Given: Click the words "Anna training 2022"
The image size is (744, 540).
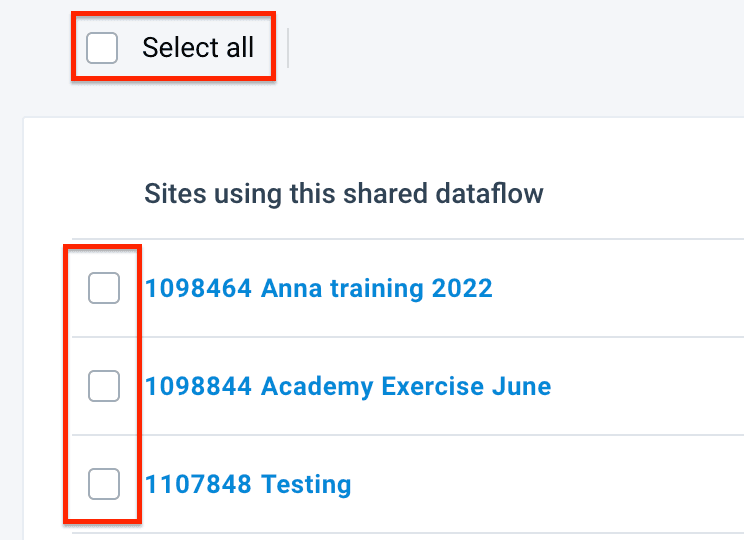Looking at the screenshot, I should tap(377, 289).
